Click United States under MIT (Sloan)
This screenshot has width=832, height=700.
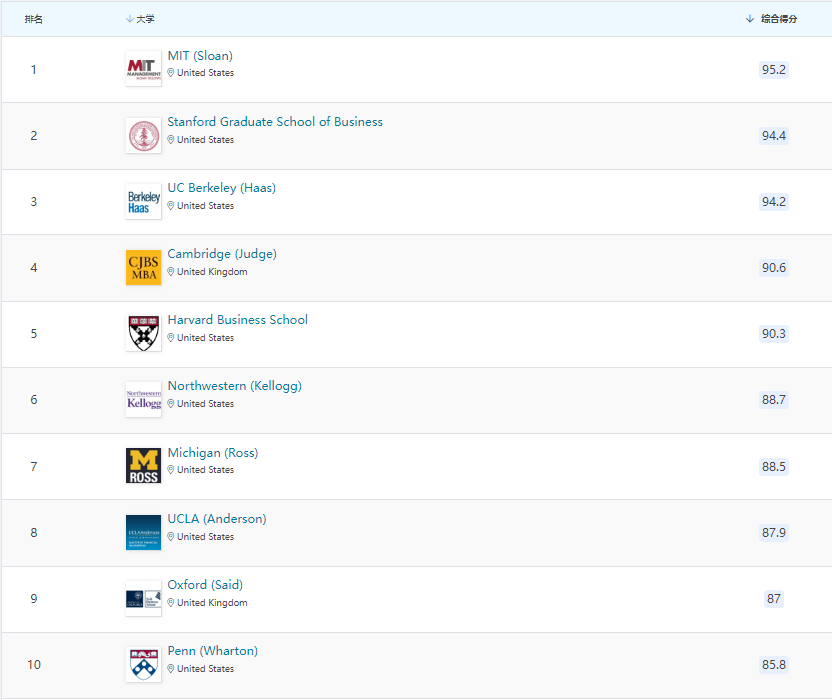[x=205, y=73]
